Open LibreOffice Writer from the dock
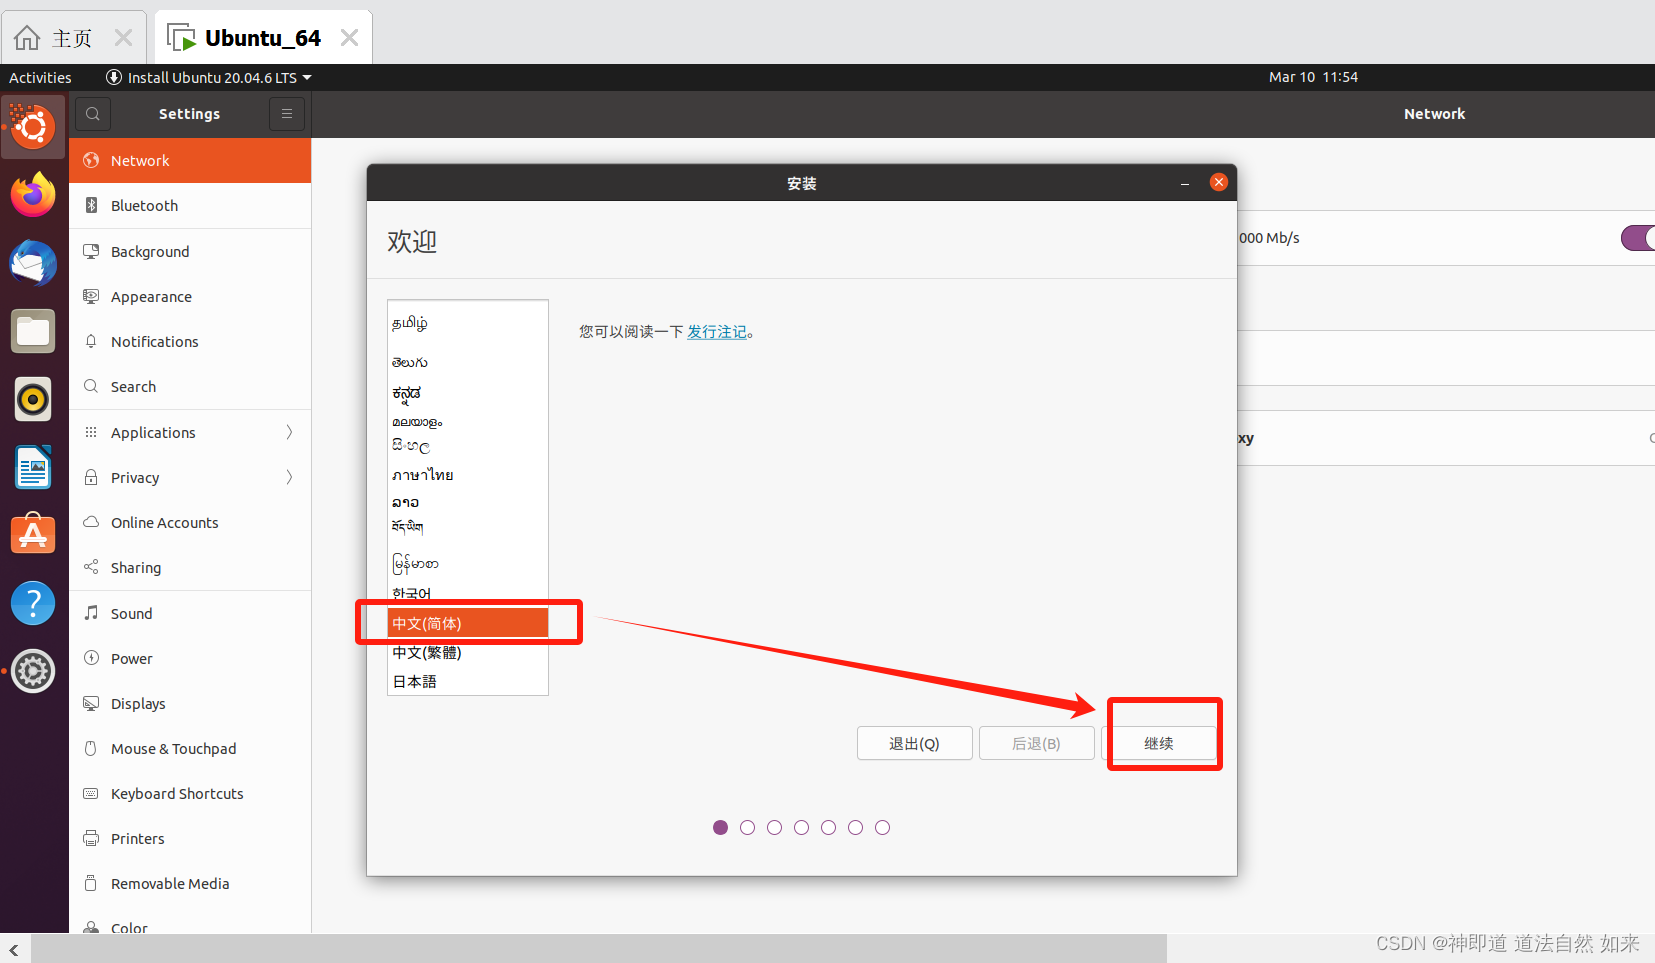Screen dimensions: 1655x963 33,467
